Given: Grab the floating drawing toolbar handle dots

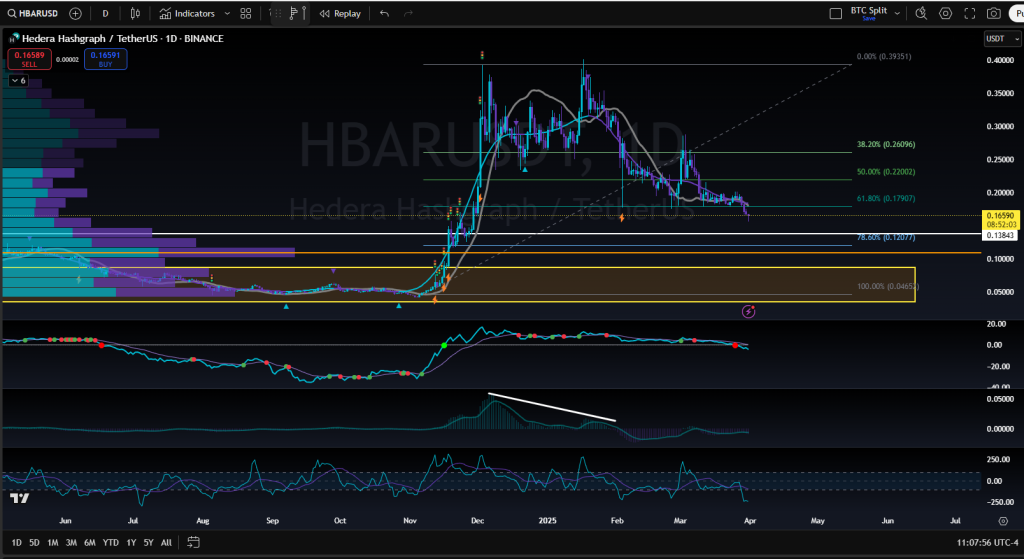Looking at the screenshot, I should tap(277, 13).
